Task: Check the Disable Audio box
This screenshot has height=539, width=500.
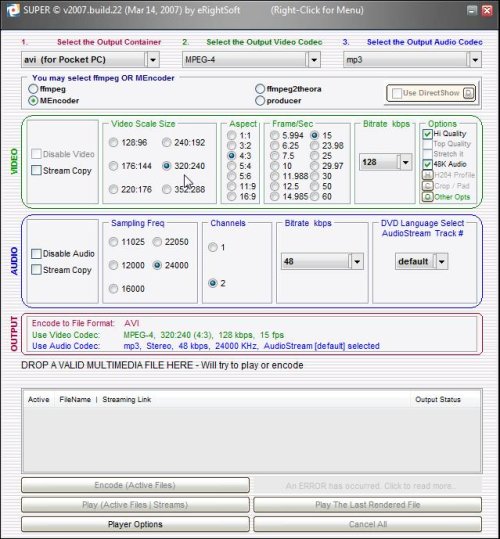Action: 36,254
